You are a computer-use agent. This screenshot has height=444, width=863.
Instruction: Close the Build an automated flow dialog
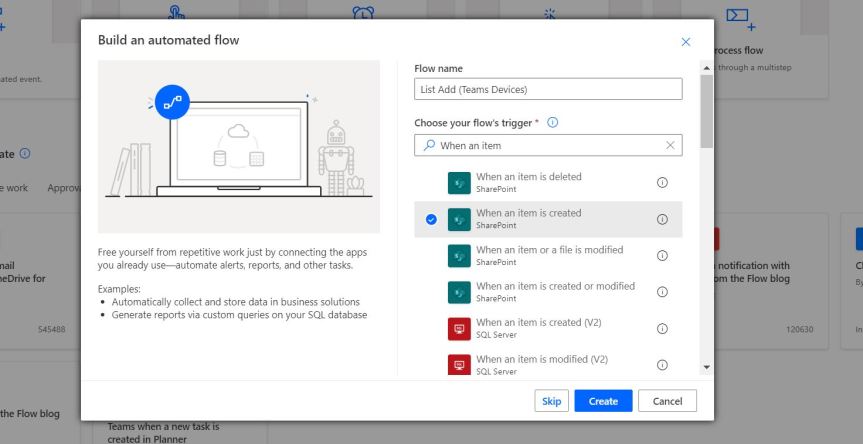(x=685, y=41)
